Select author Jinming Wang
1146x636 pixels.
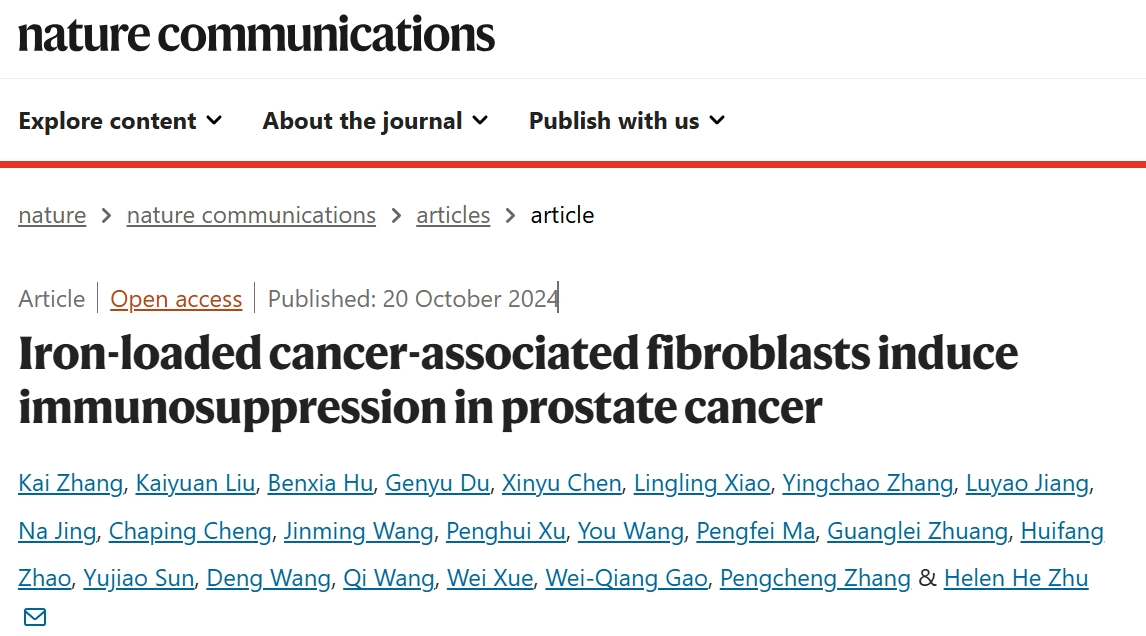[x=358, y=531]
